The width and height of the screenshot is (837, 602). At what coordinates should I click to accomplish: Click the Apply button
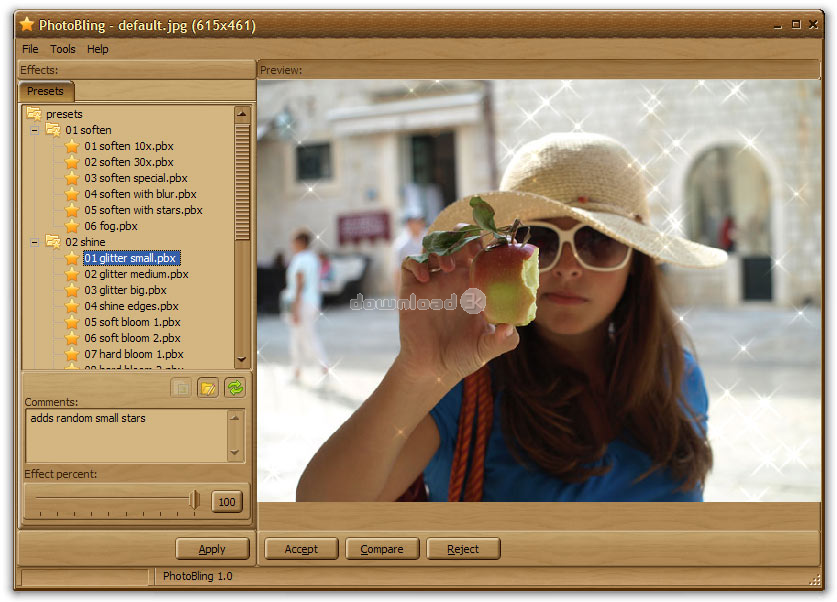coord(212,549)
